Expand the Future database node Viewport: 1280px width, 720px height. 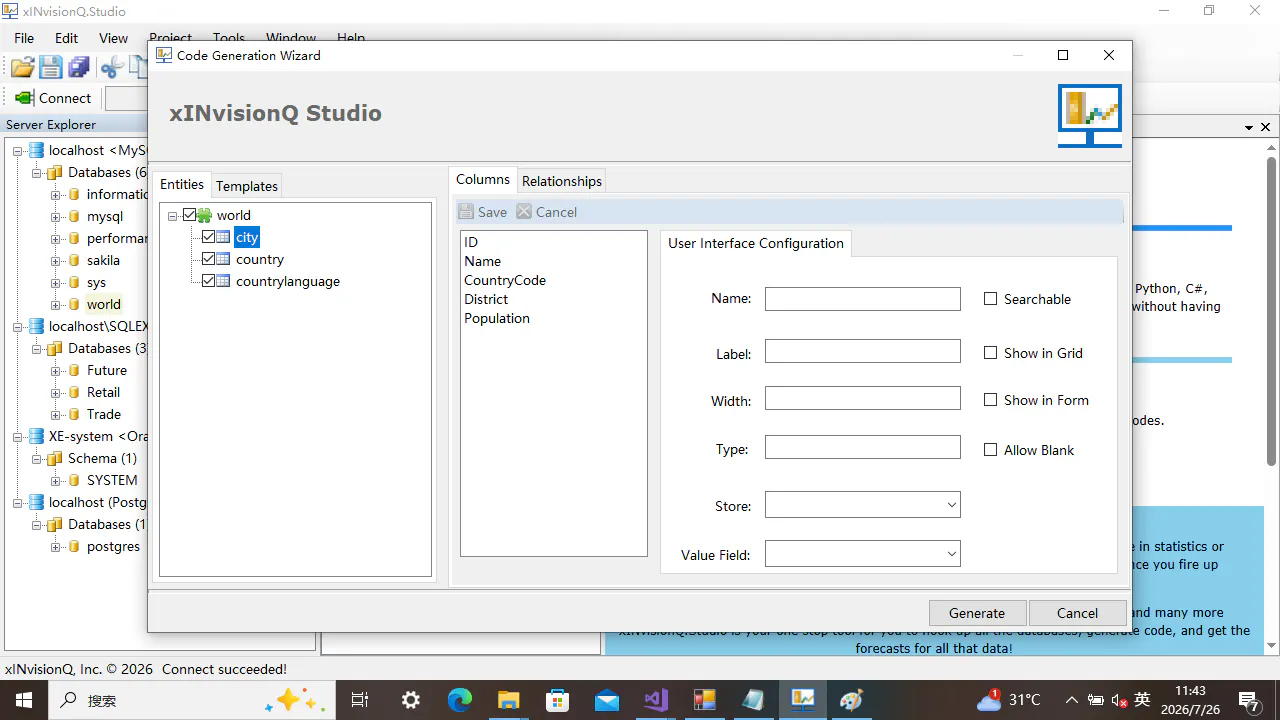(x=56, y=370)
